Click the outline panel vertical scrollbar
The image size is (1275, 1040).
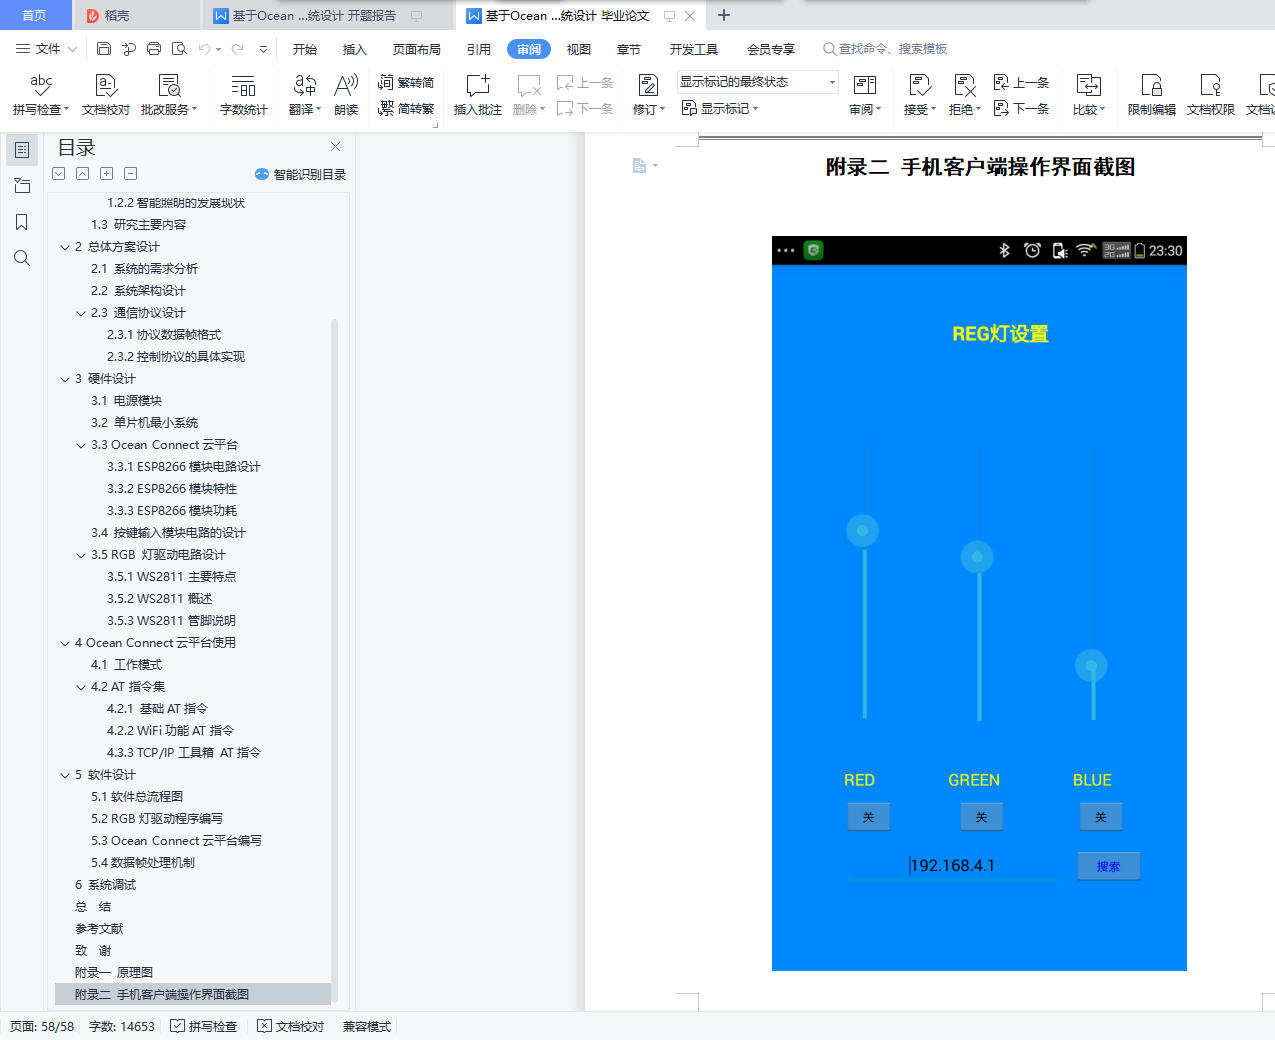pyautogui.click(x=334, y=660)
